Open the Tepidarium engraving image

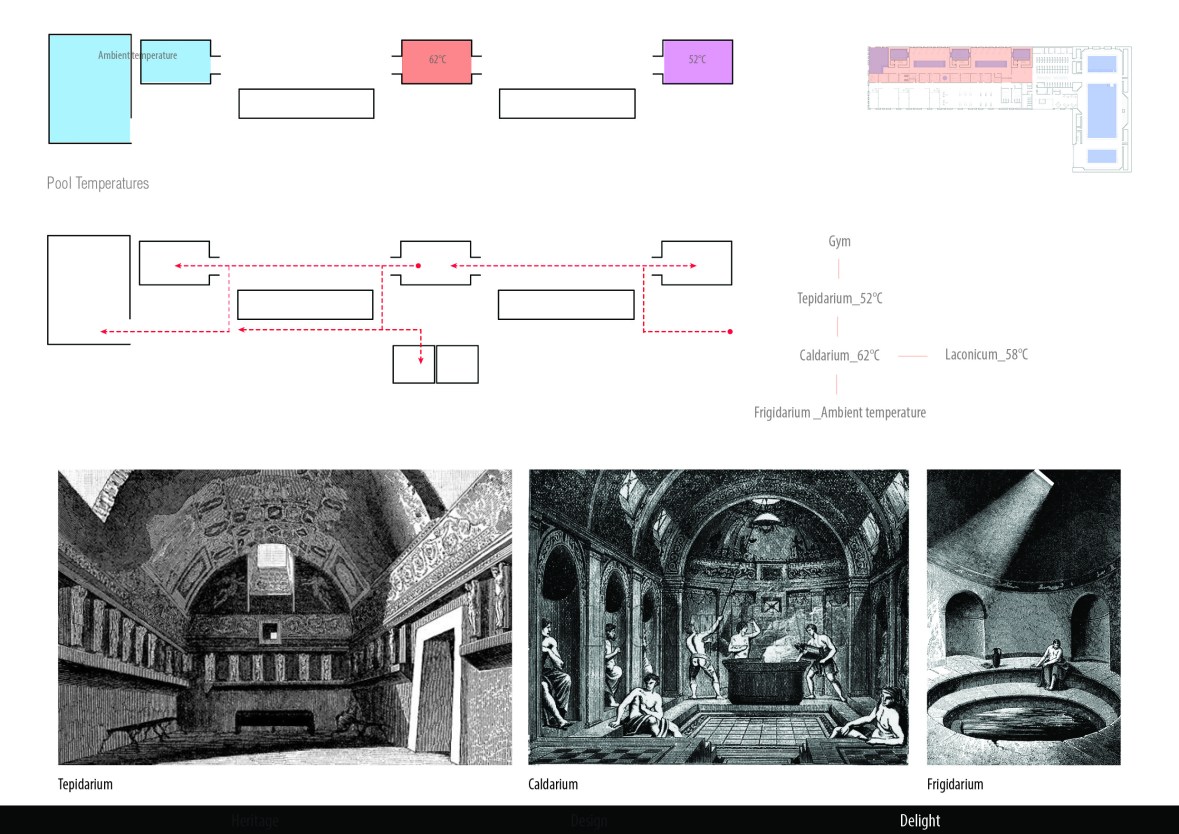pyautogui.click(x=285, y=617)
